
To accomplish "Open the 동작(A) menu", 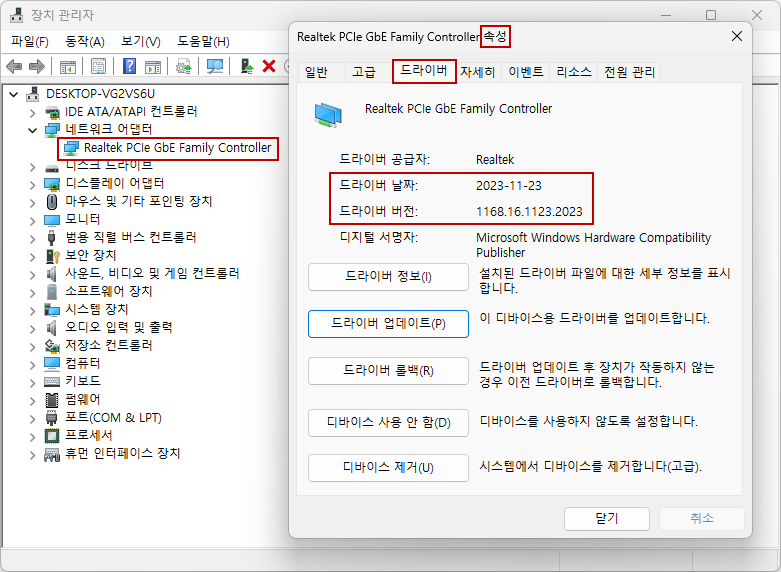I will [85, 41].
